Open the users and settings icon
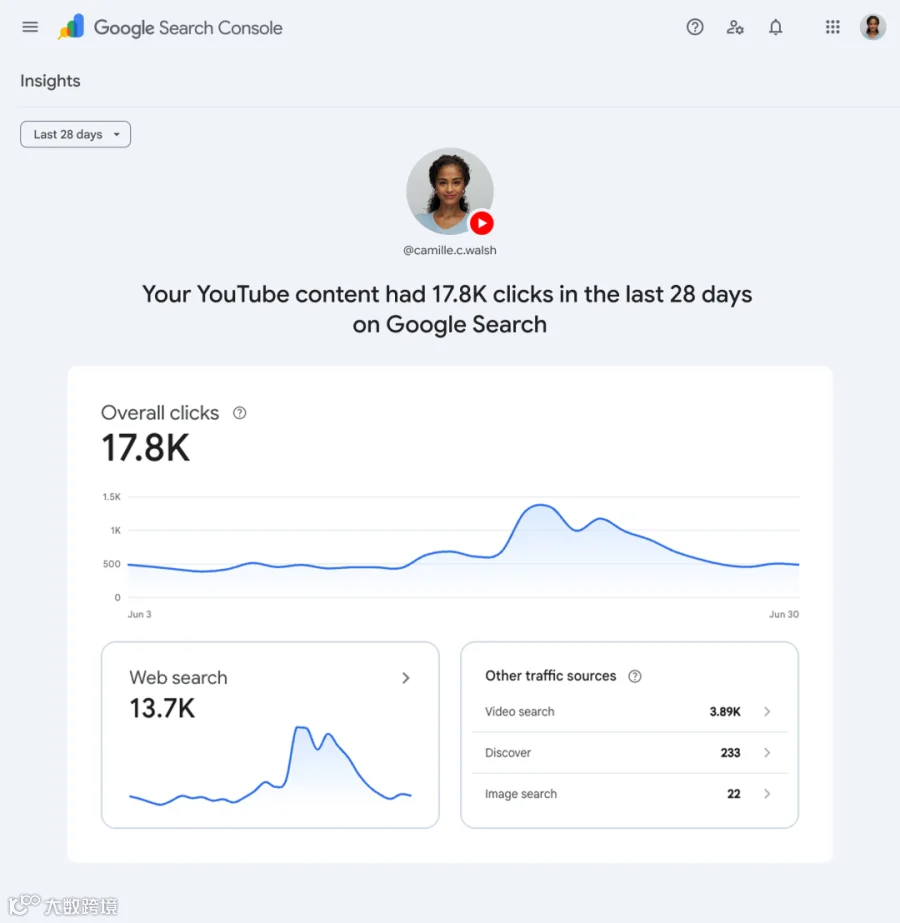Screen dimensions: 900x923 (735, 27)
